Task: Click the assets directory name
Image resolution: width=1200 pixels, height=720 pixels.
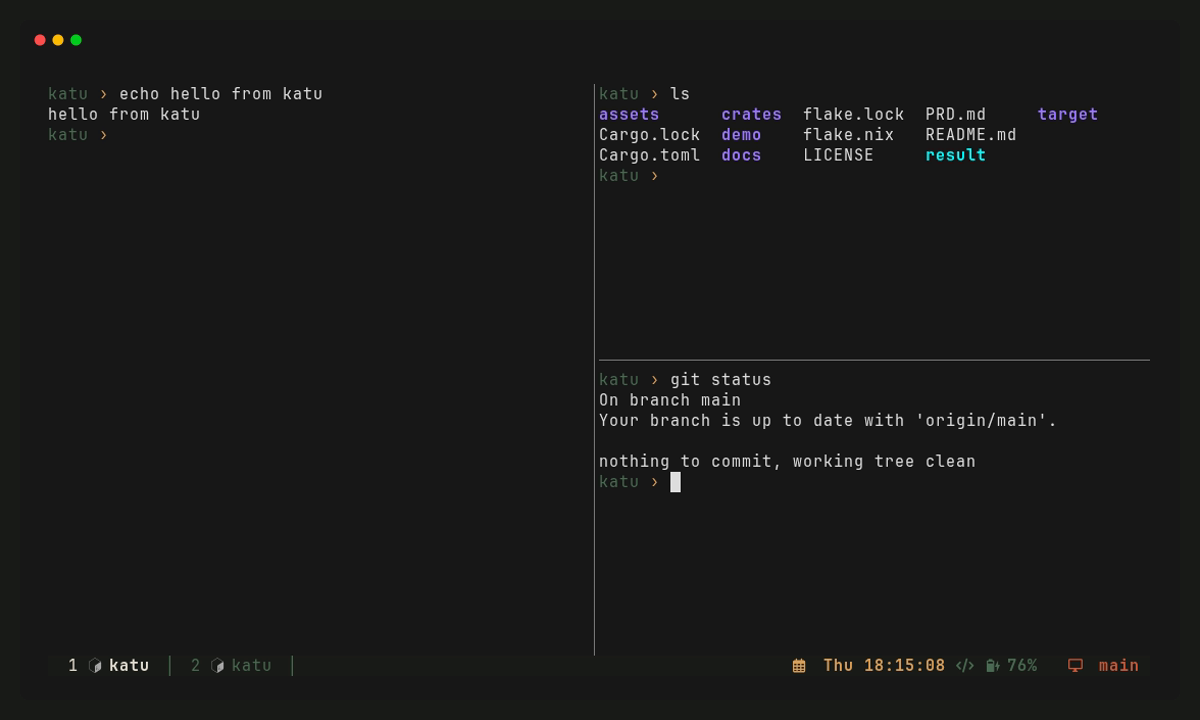Action: tap(629, 115)
